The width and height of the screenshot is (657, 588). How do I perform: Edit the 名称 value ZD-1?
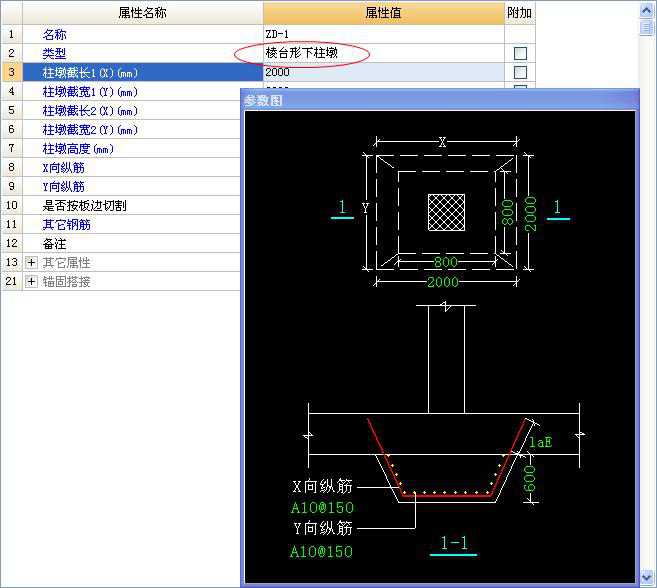(383, 34)
